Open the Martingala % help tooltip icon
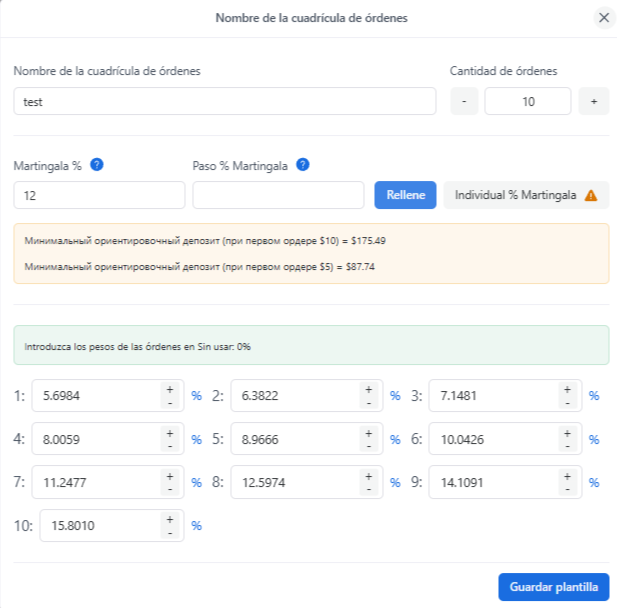 [96, 164]
